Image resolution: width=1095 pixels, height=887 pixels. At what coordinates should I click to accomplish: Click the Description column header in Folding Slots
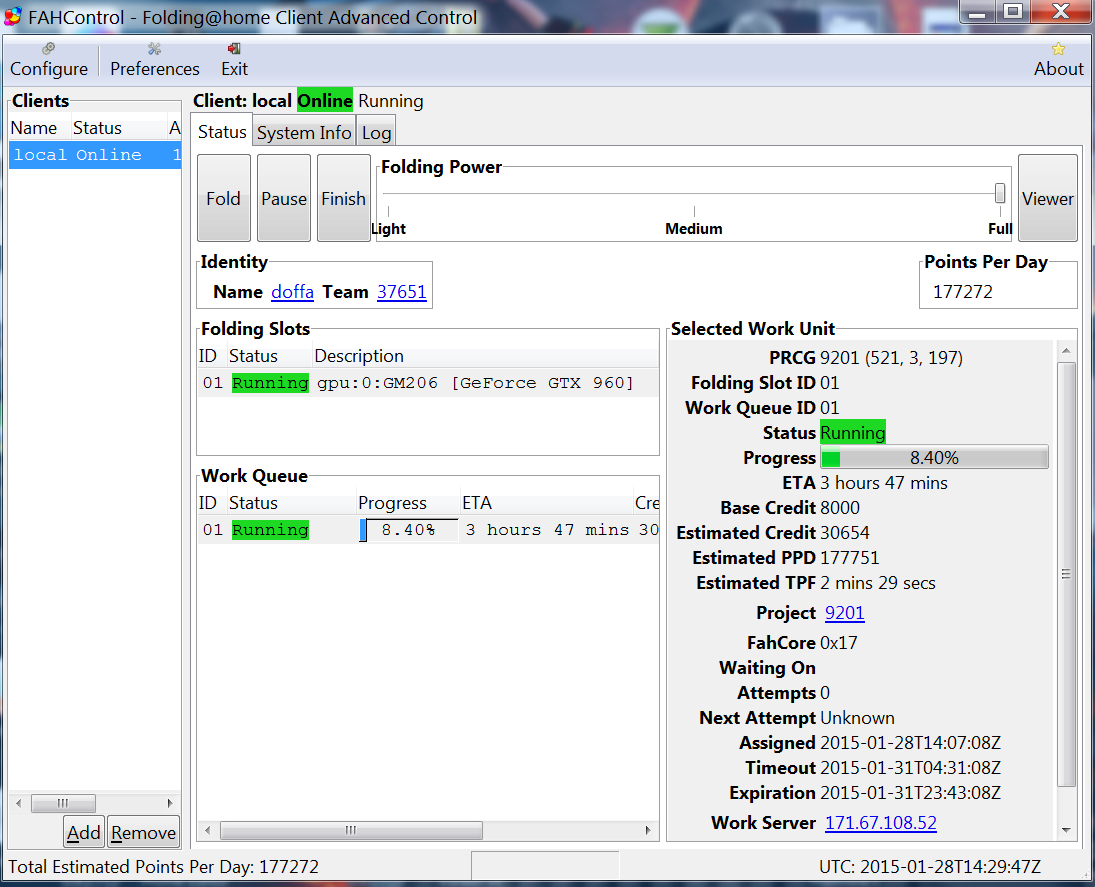click(485, 356)
